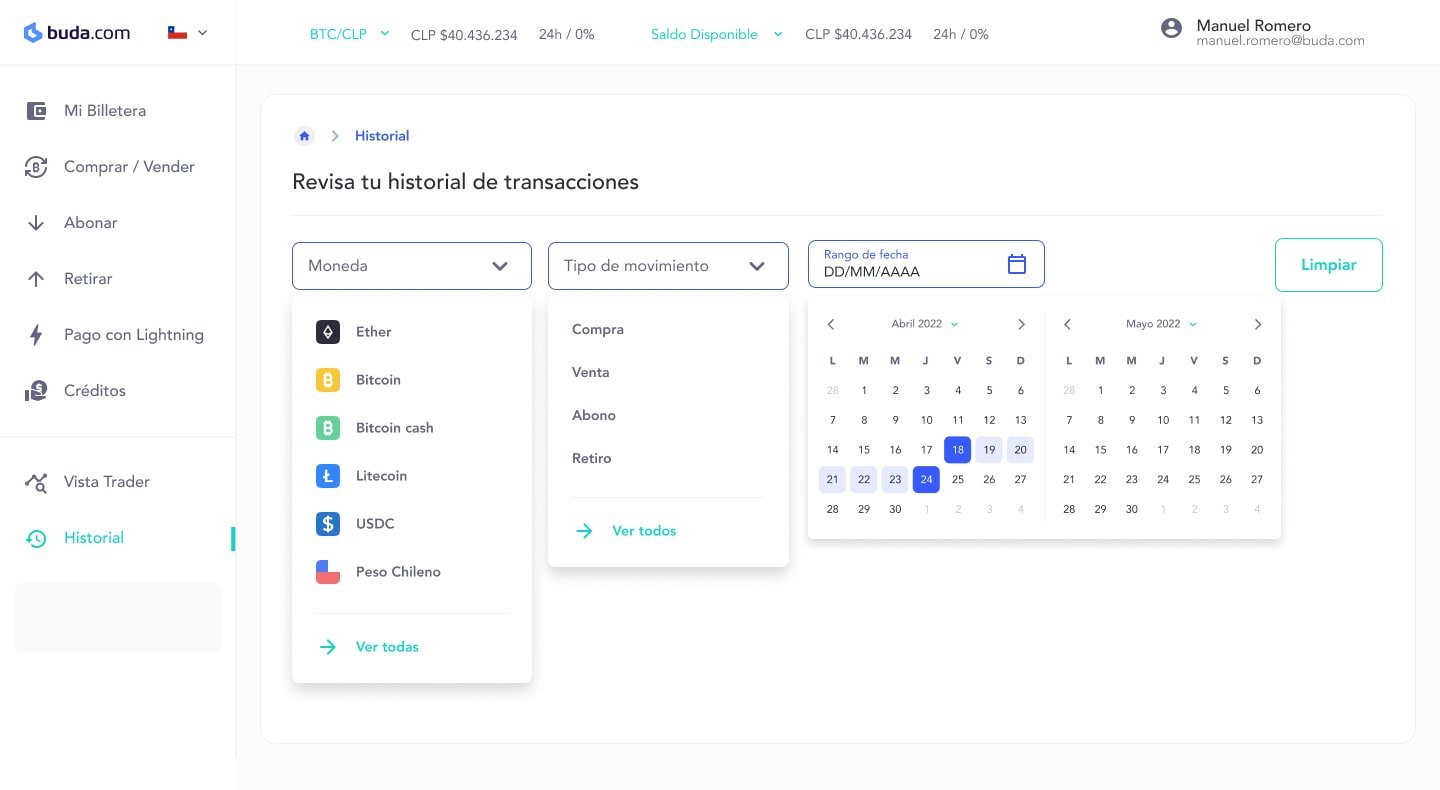Open the Chile flag country selector
Viewport: 1440px width, 790px height.
[x=187, y=33]
